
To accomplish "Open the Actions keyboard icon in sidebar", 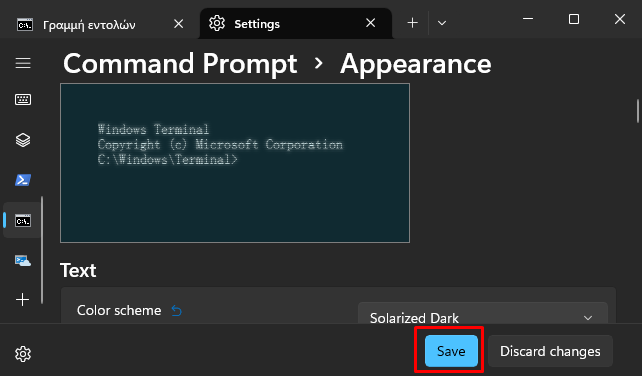I will point(23,100).
